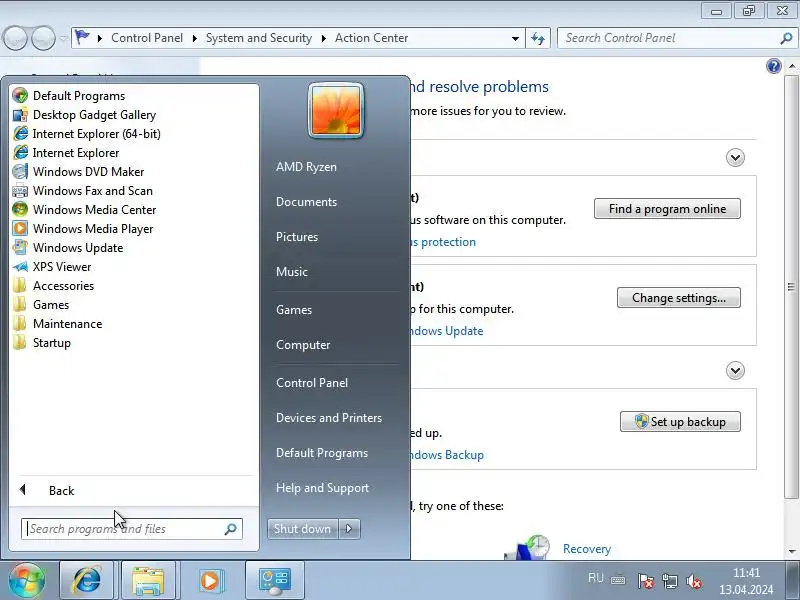Screen dimensions: 800x600
Task: Open Pictures from start menu
Action: point(297,237)
